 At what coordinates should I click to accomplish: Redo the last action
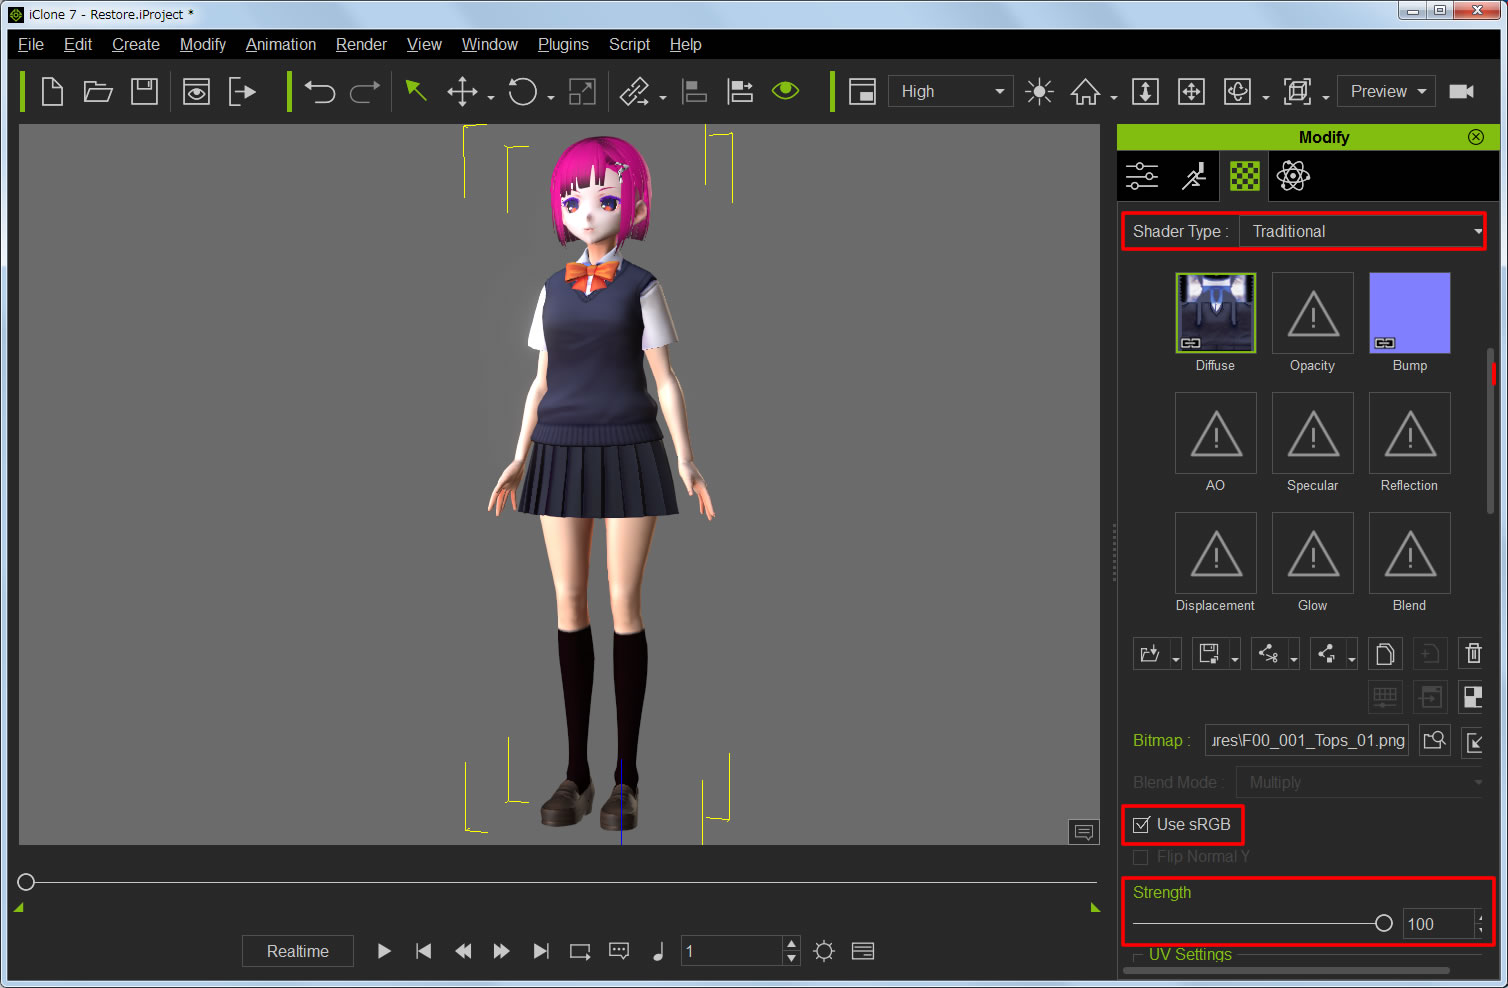(x=365, y=92)
